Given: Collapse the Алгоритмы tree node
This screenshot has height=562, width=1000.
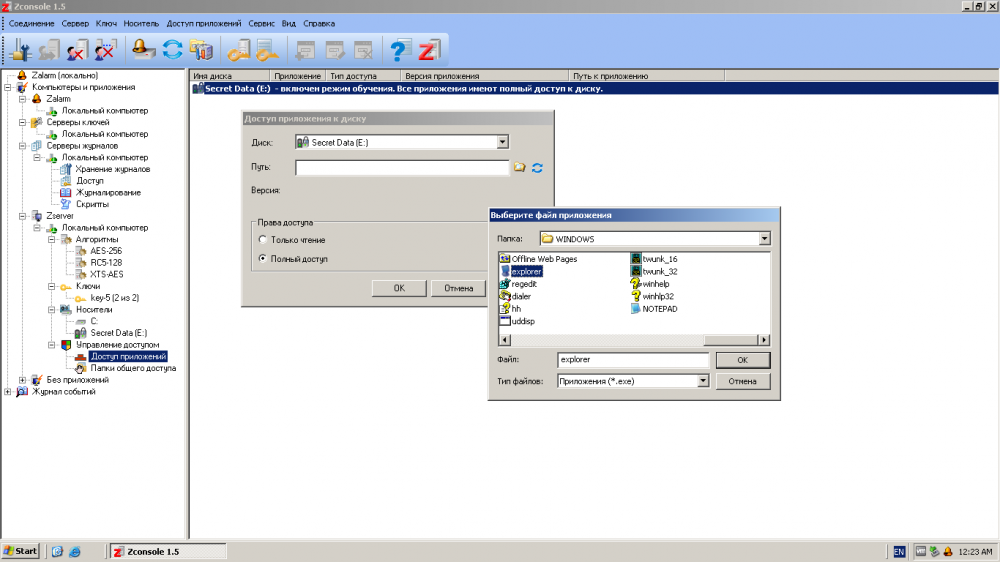Looking at the screenshot, I should [52, 239].
